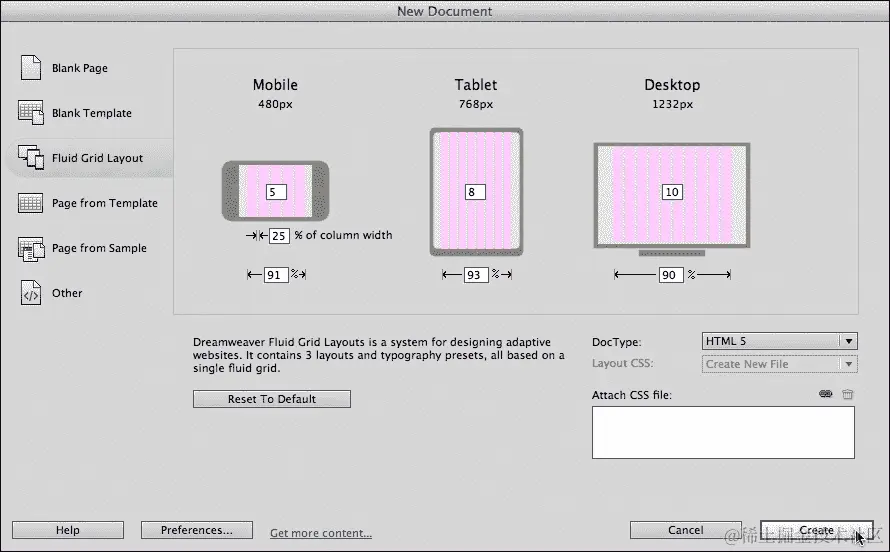Screen dimensions: 890x552
Task: Edit the Tablet column count field showing 8
Action: (475, 192)
